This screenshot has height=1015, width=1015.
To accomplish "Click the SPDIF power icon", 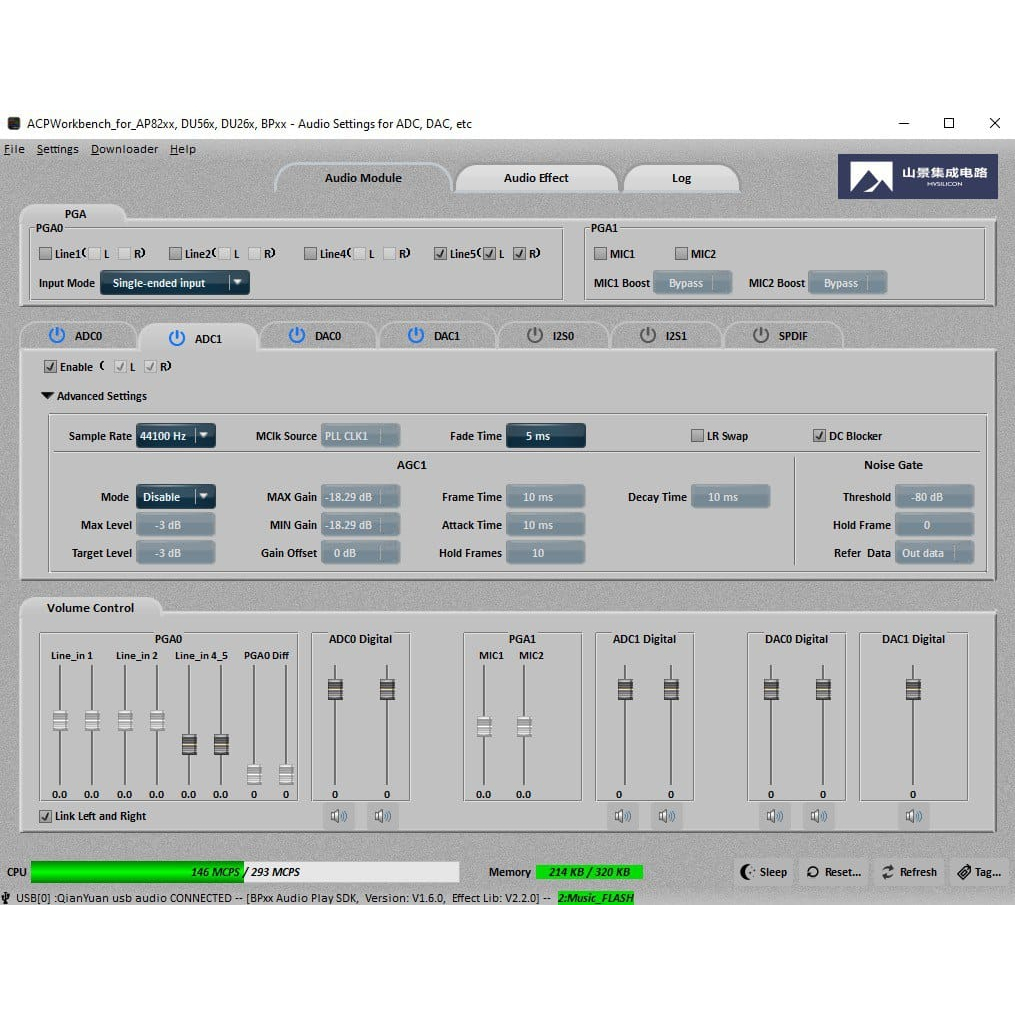I will 761,336.
